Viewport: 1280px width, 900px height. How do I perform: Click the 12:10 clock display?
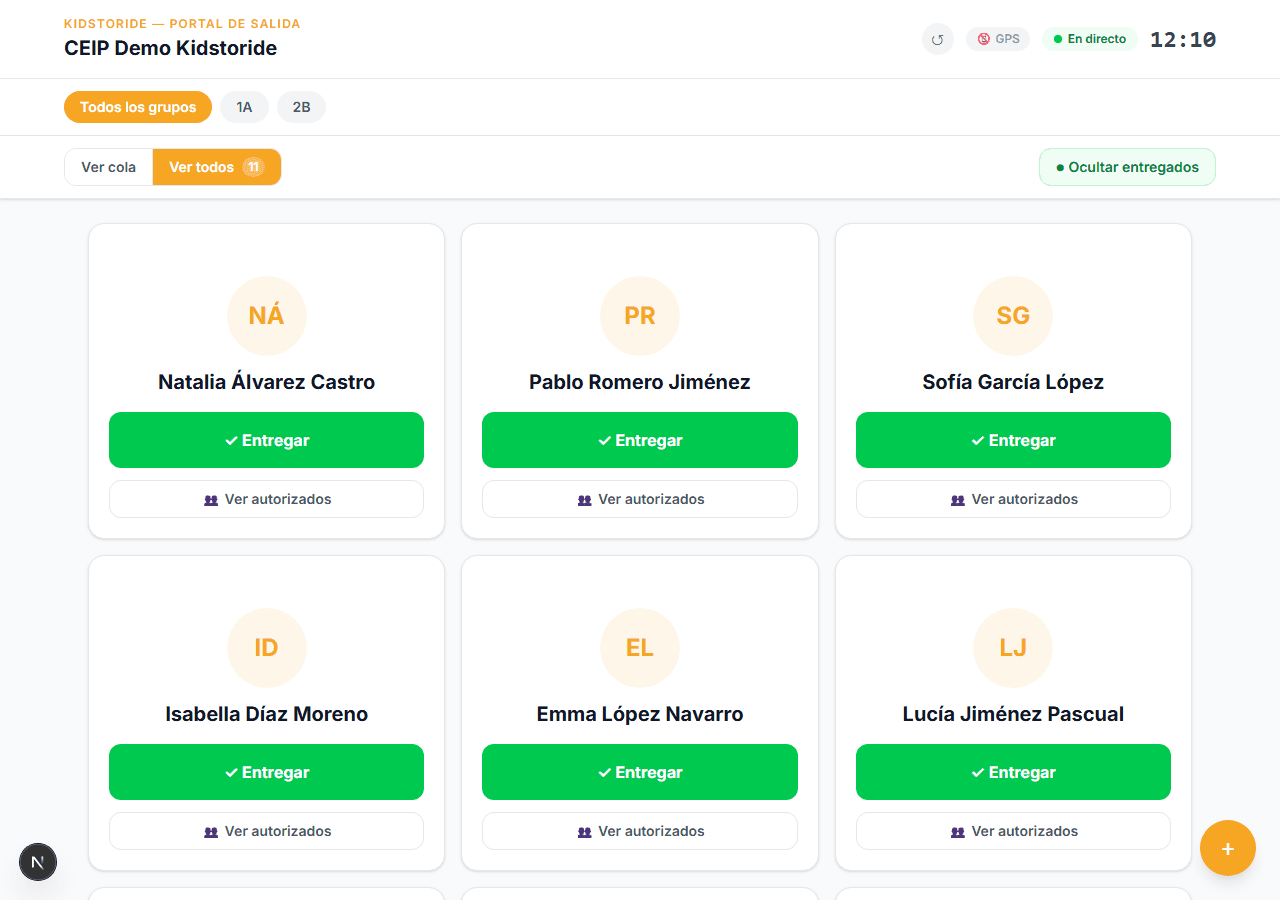coord(1183,40)
